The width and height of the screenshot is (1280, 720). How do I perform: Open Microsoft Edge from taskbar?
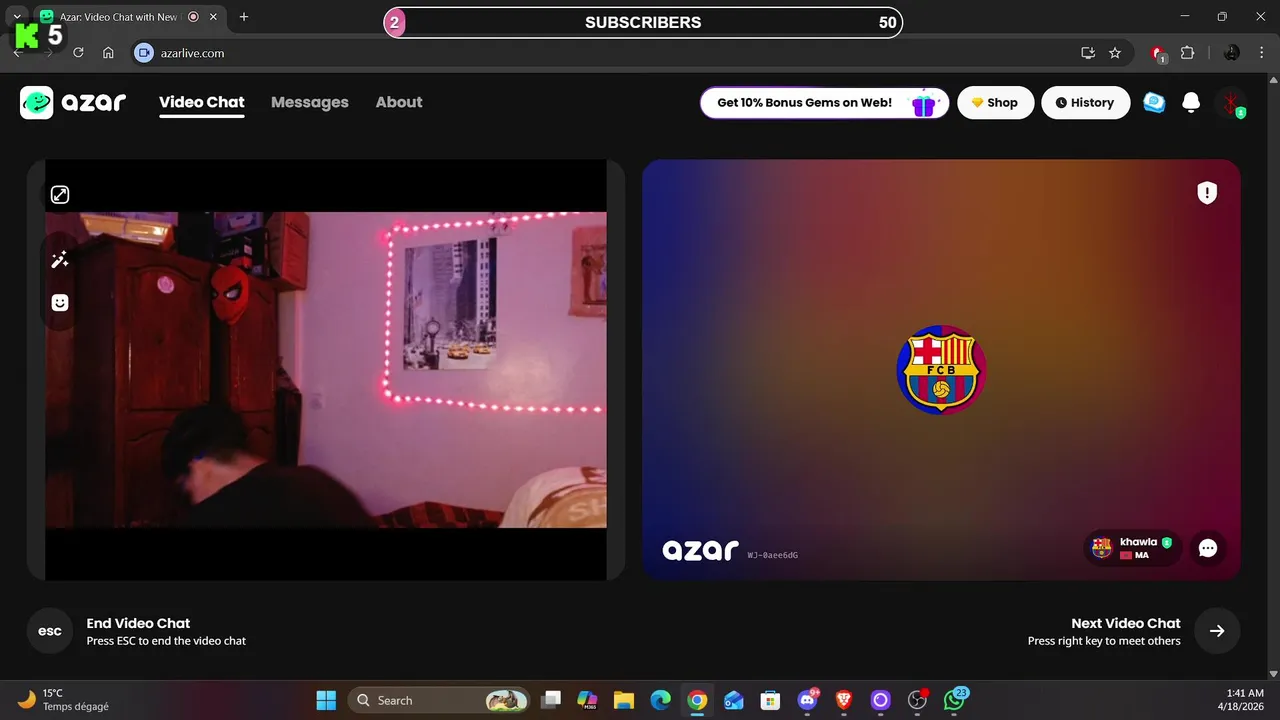(x=661, y=700)
